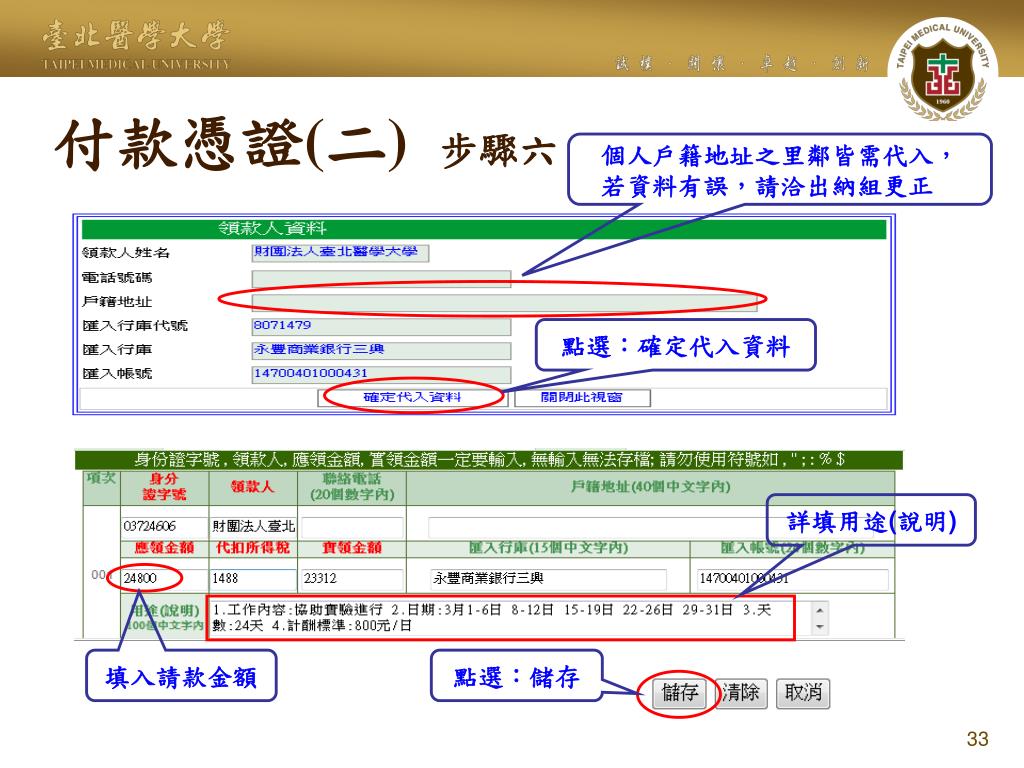Click the 付款憑證(二) slide title

coord(232,145)
